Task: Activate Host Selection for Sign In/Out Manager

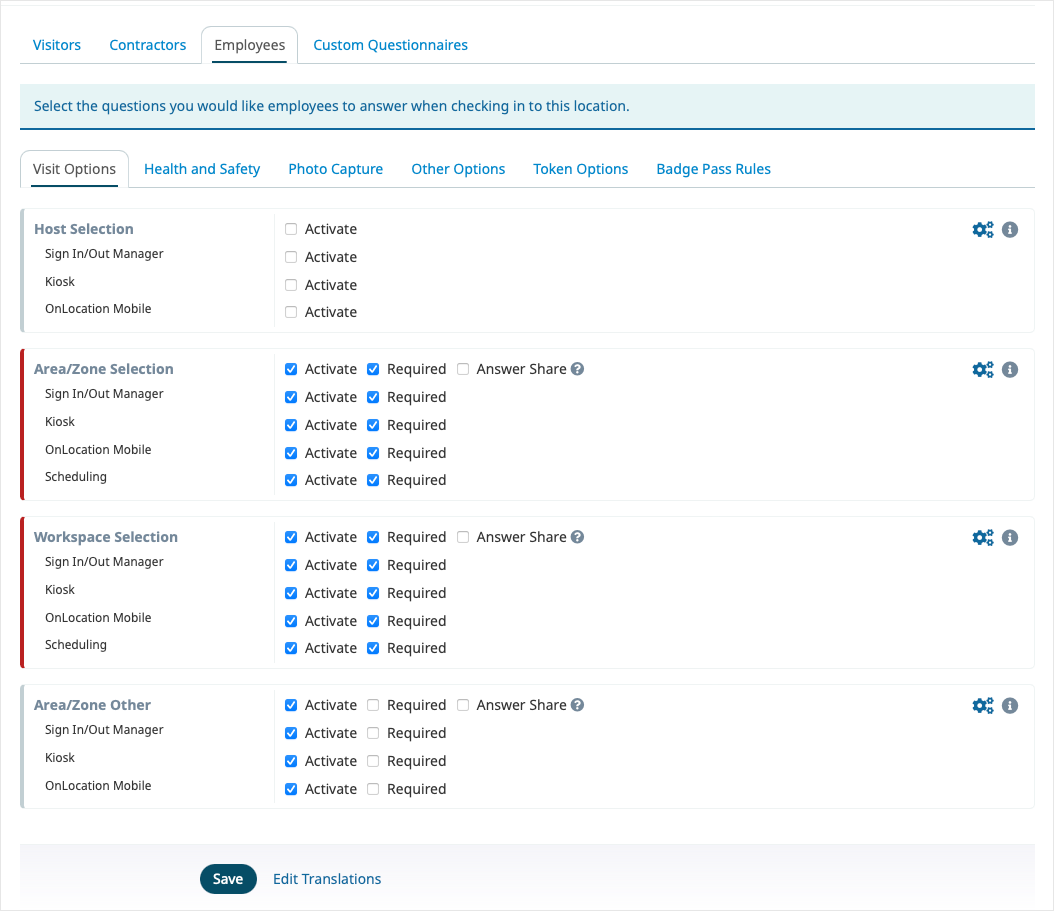Action: point(291,258)
